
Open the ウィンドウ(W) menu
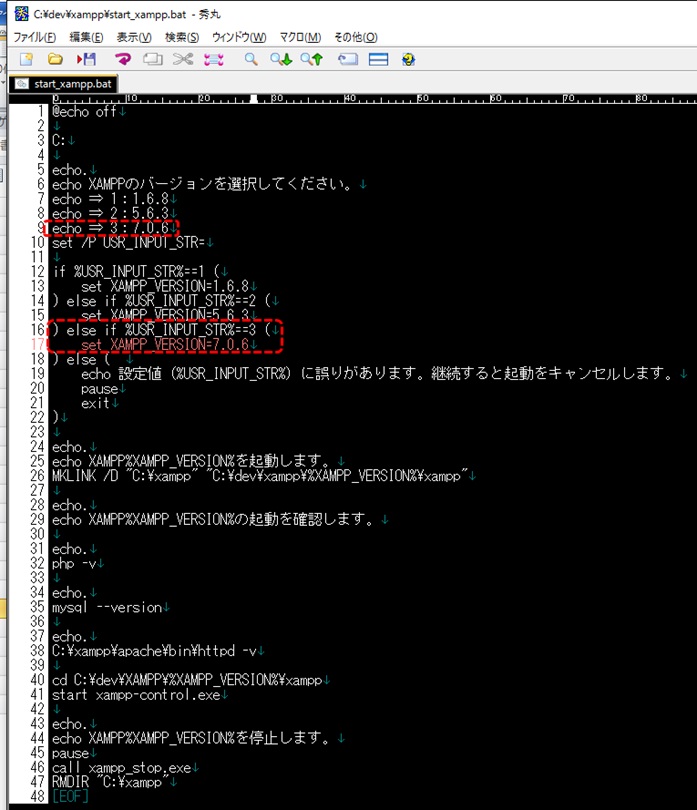pyautogui.click(x=238, y=37)
